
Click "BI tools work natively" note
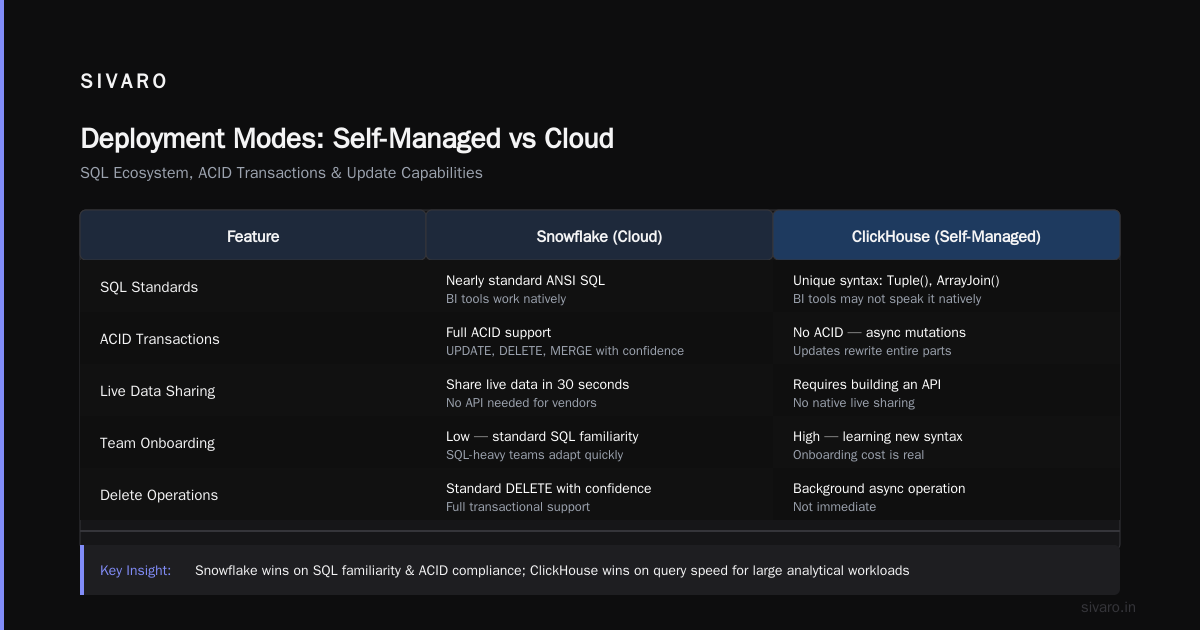pyautogui.click(x=506, y=298)
